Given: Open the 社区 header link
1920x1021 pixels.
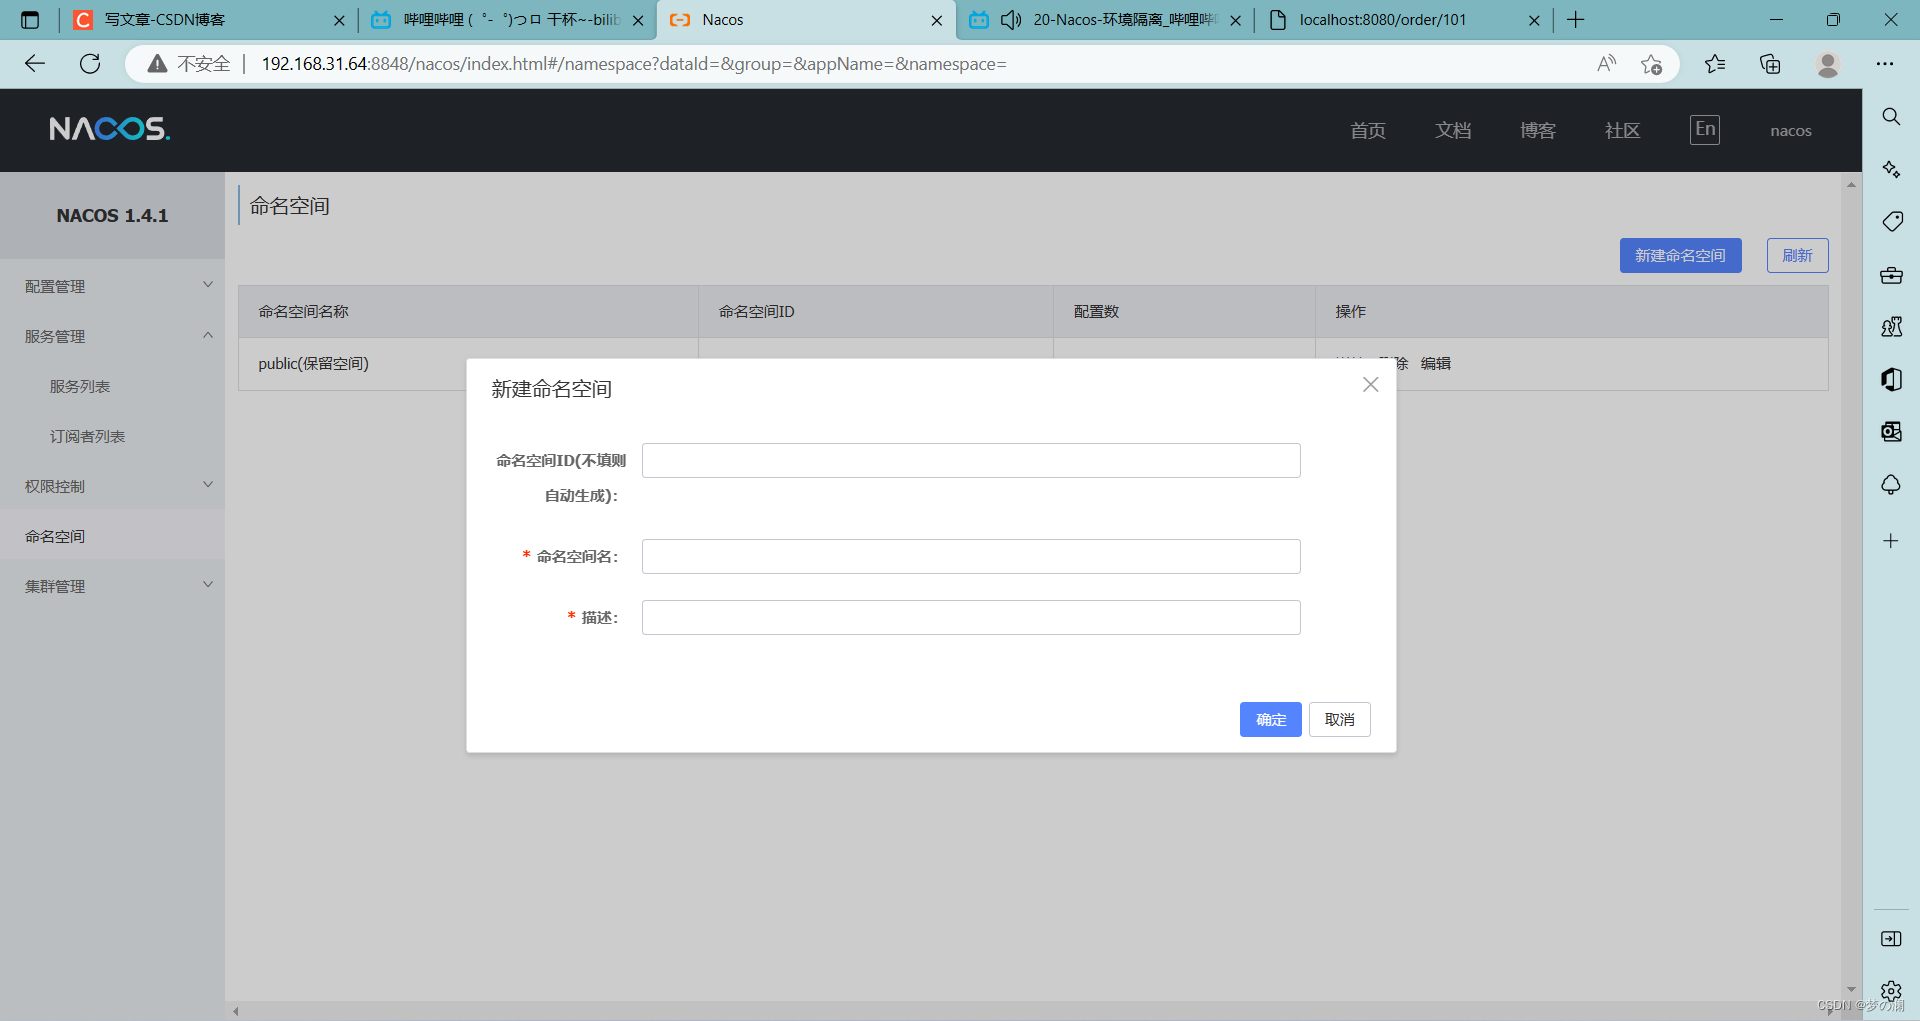Looking at the screenshot, I should (x=1622, y=130).
